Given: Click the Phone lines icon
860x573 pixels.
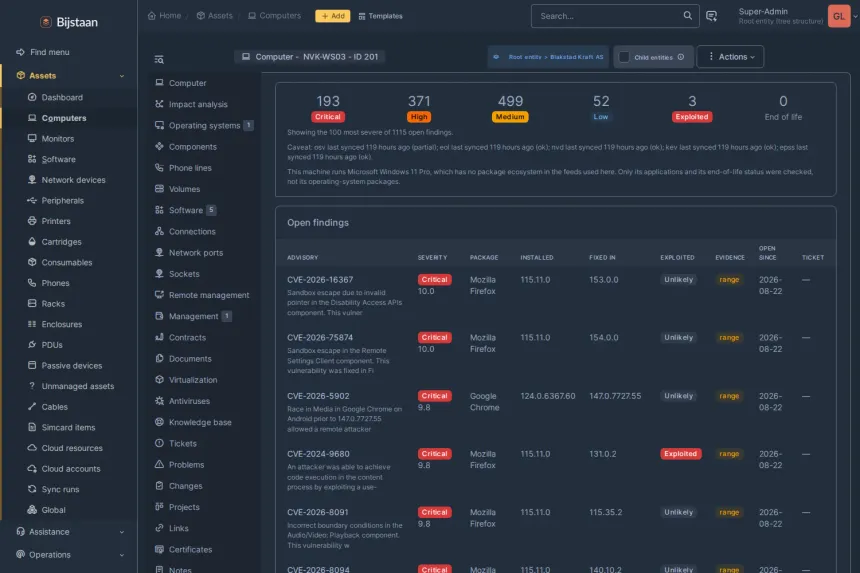Looking at the screenshot, I should click(159, 167).
